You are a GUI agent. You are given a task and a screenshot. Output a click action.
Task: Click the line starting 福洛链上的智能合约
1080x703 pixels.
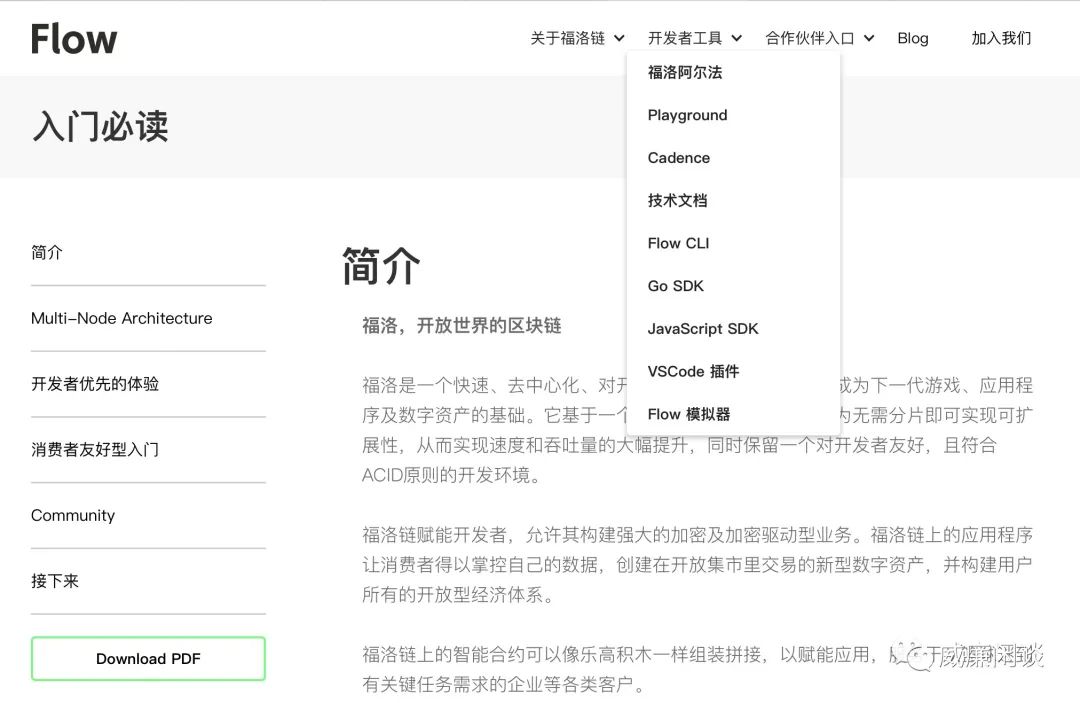pyautogui.click(x=698, y=654)
